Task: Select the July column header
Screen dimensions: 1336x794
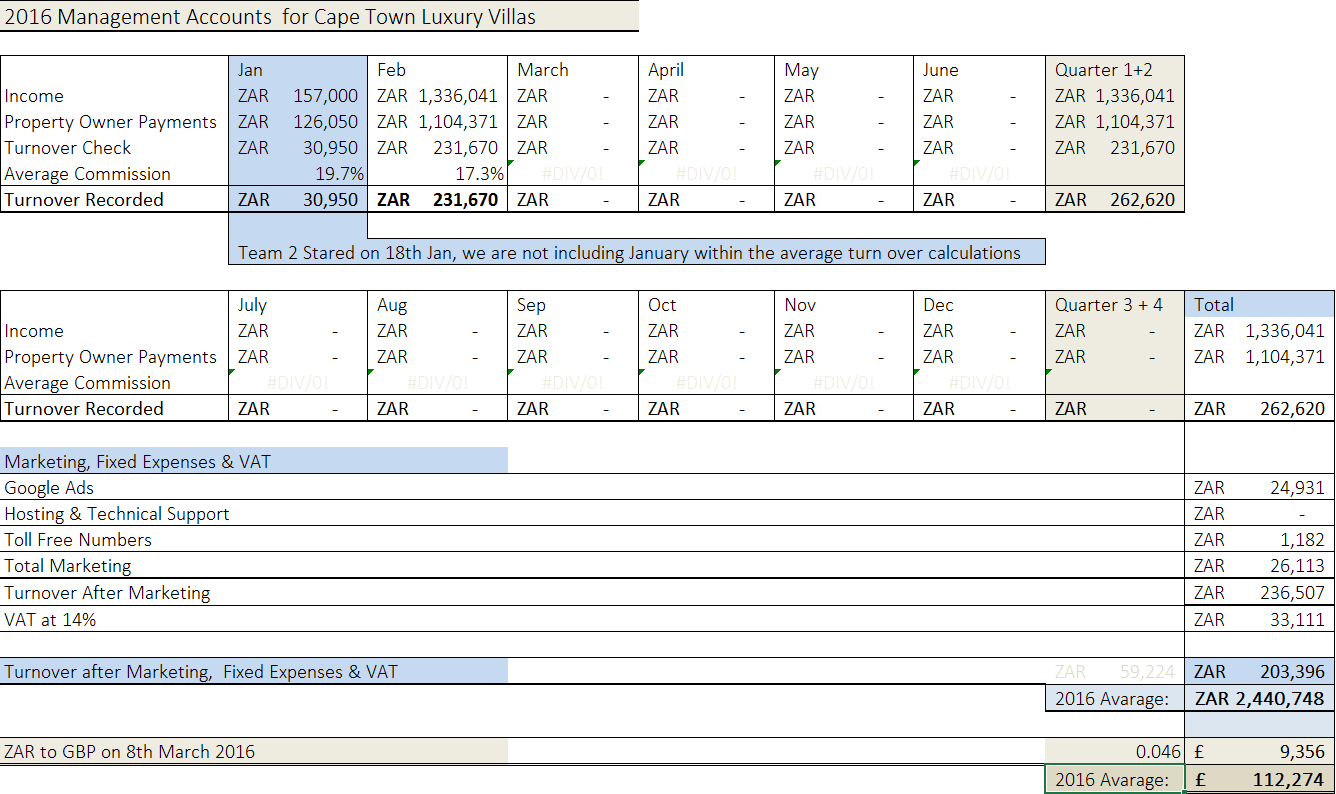Action: [298, 305]
